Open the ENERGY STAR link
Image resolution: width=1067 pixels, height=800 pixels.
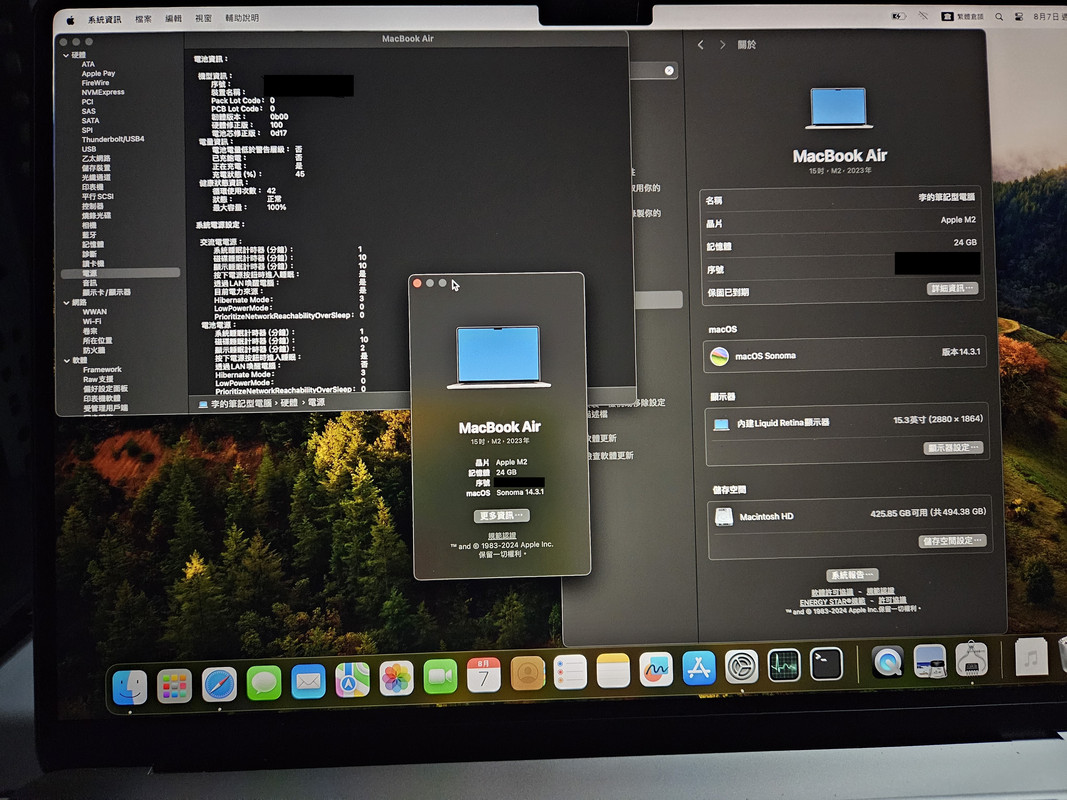[x=832, y=601]
